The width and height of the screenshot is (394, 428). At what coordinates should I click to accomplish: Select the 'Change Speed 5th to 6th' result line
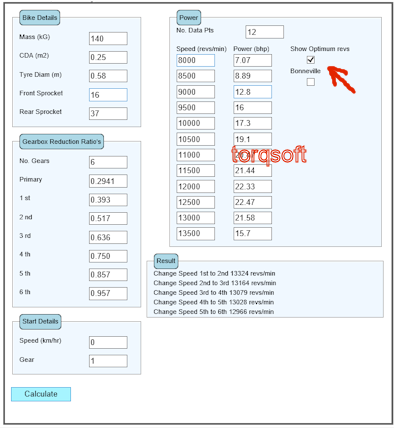pos(214,312)
